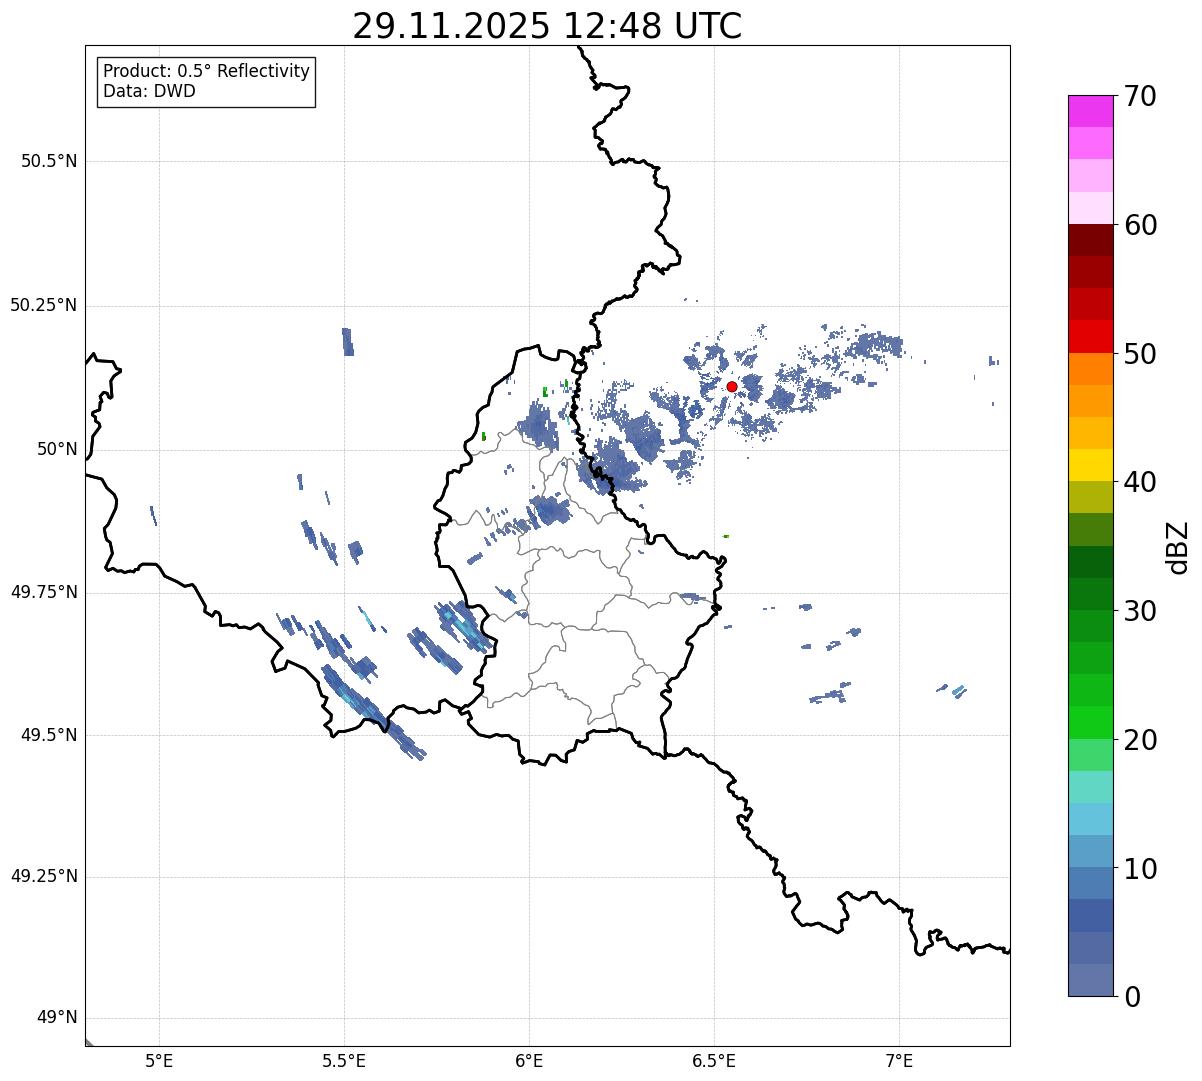Select the yellow colorbar segment above 40
The height and width of the screenshot is (1081, 1202).
click(x=1090, y=465)
